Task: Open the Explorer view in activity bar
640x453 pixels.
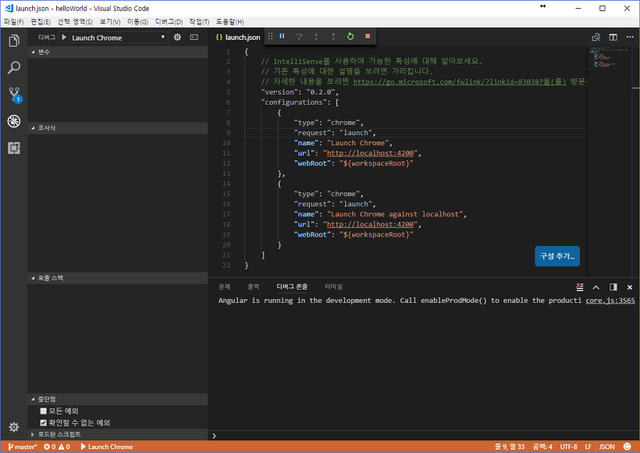Action: click(x=14, y=41)
